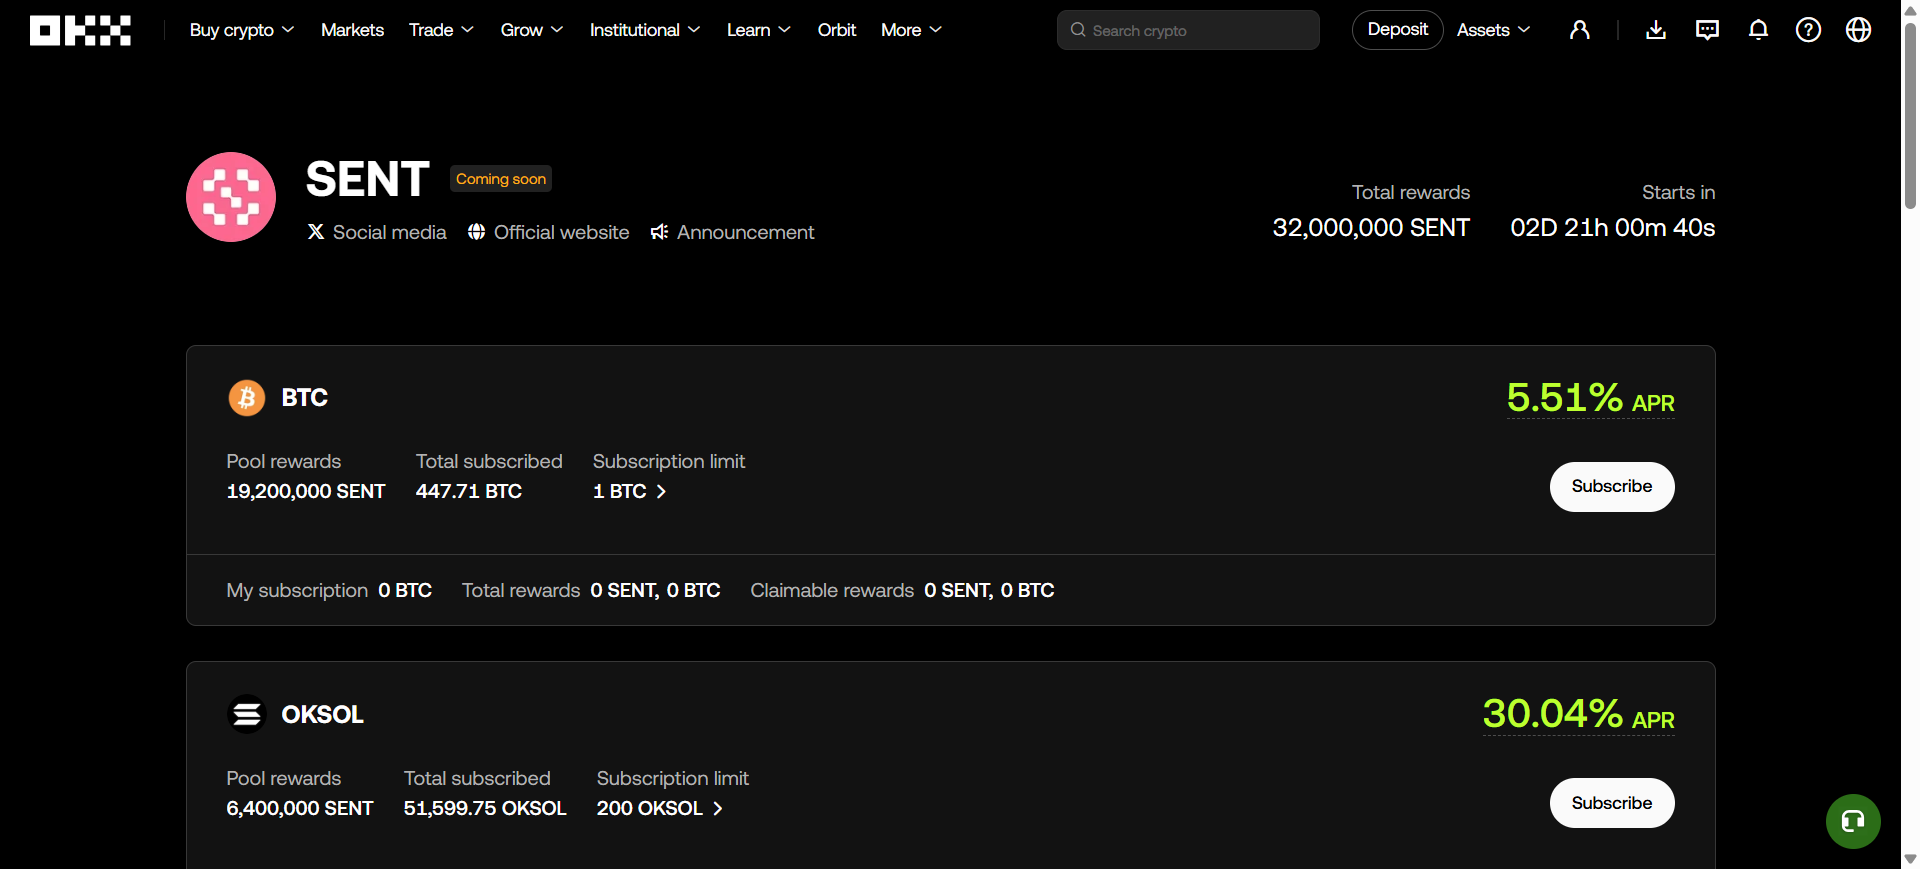Click the Search crypto field

point(1188,30)
